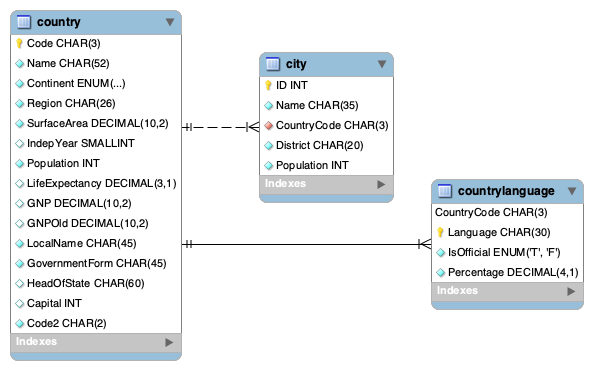The width and height of the screenshot is (593, 370).
Task: Click the city table icon
Action: [x=273, y=64]
